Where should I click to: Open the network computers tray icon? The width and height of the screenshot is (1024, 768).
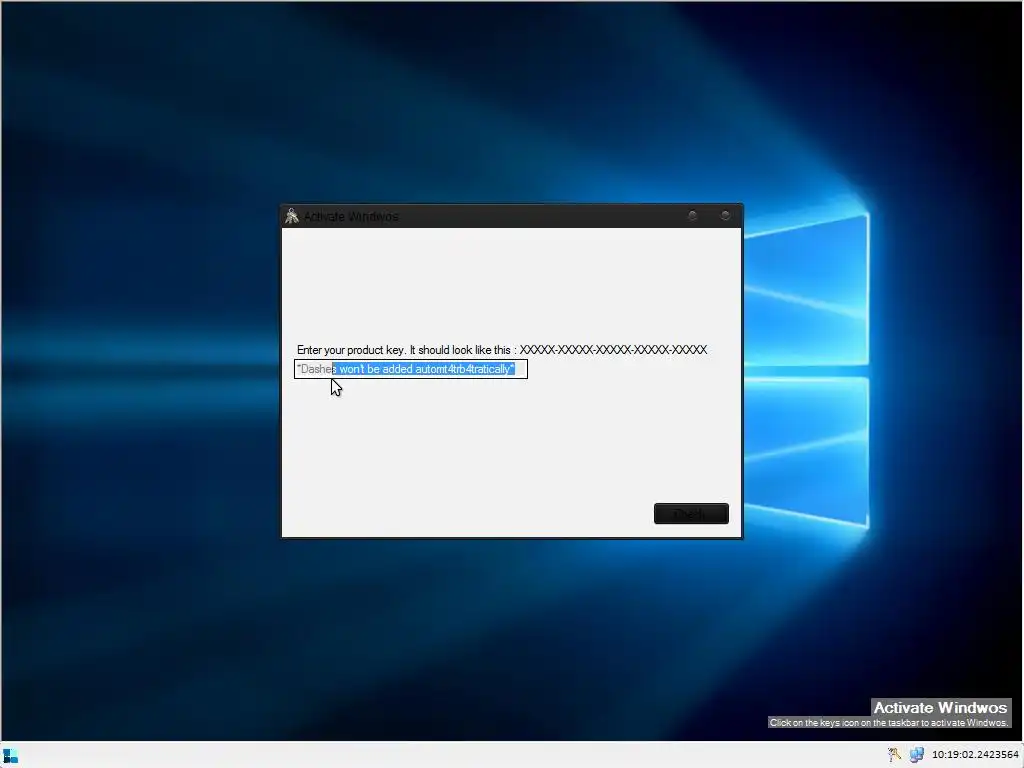point(917,755)
